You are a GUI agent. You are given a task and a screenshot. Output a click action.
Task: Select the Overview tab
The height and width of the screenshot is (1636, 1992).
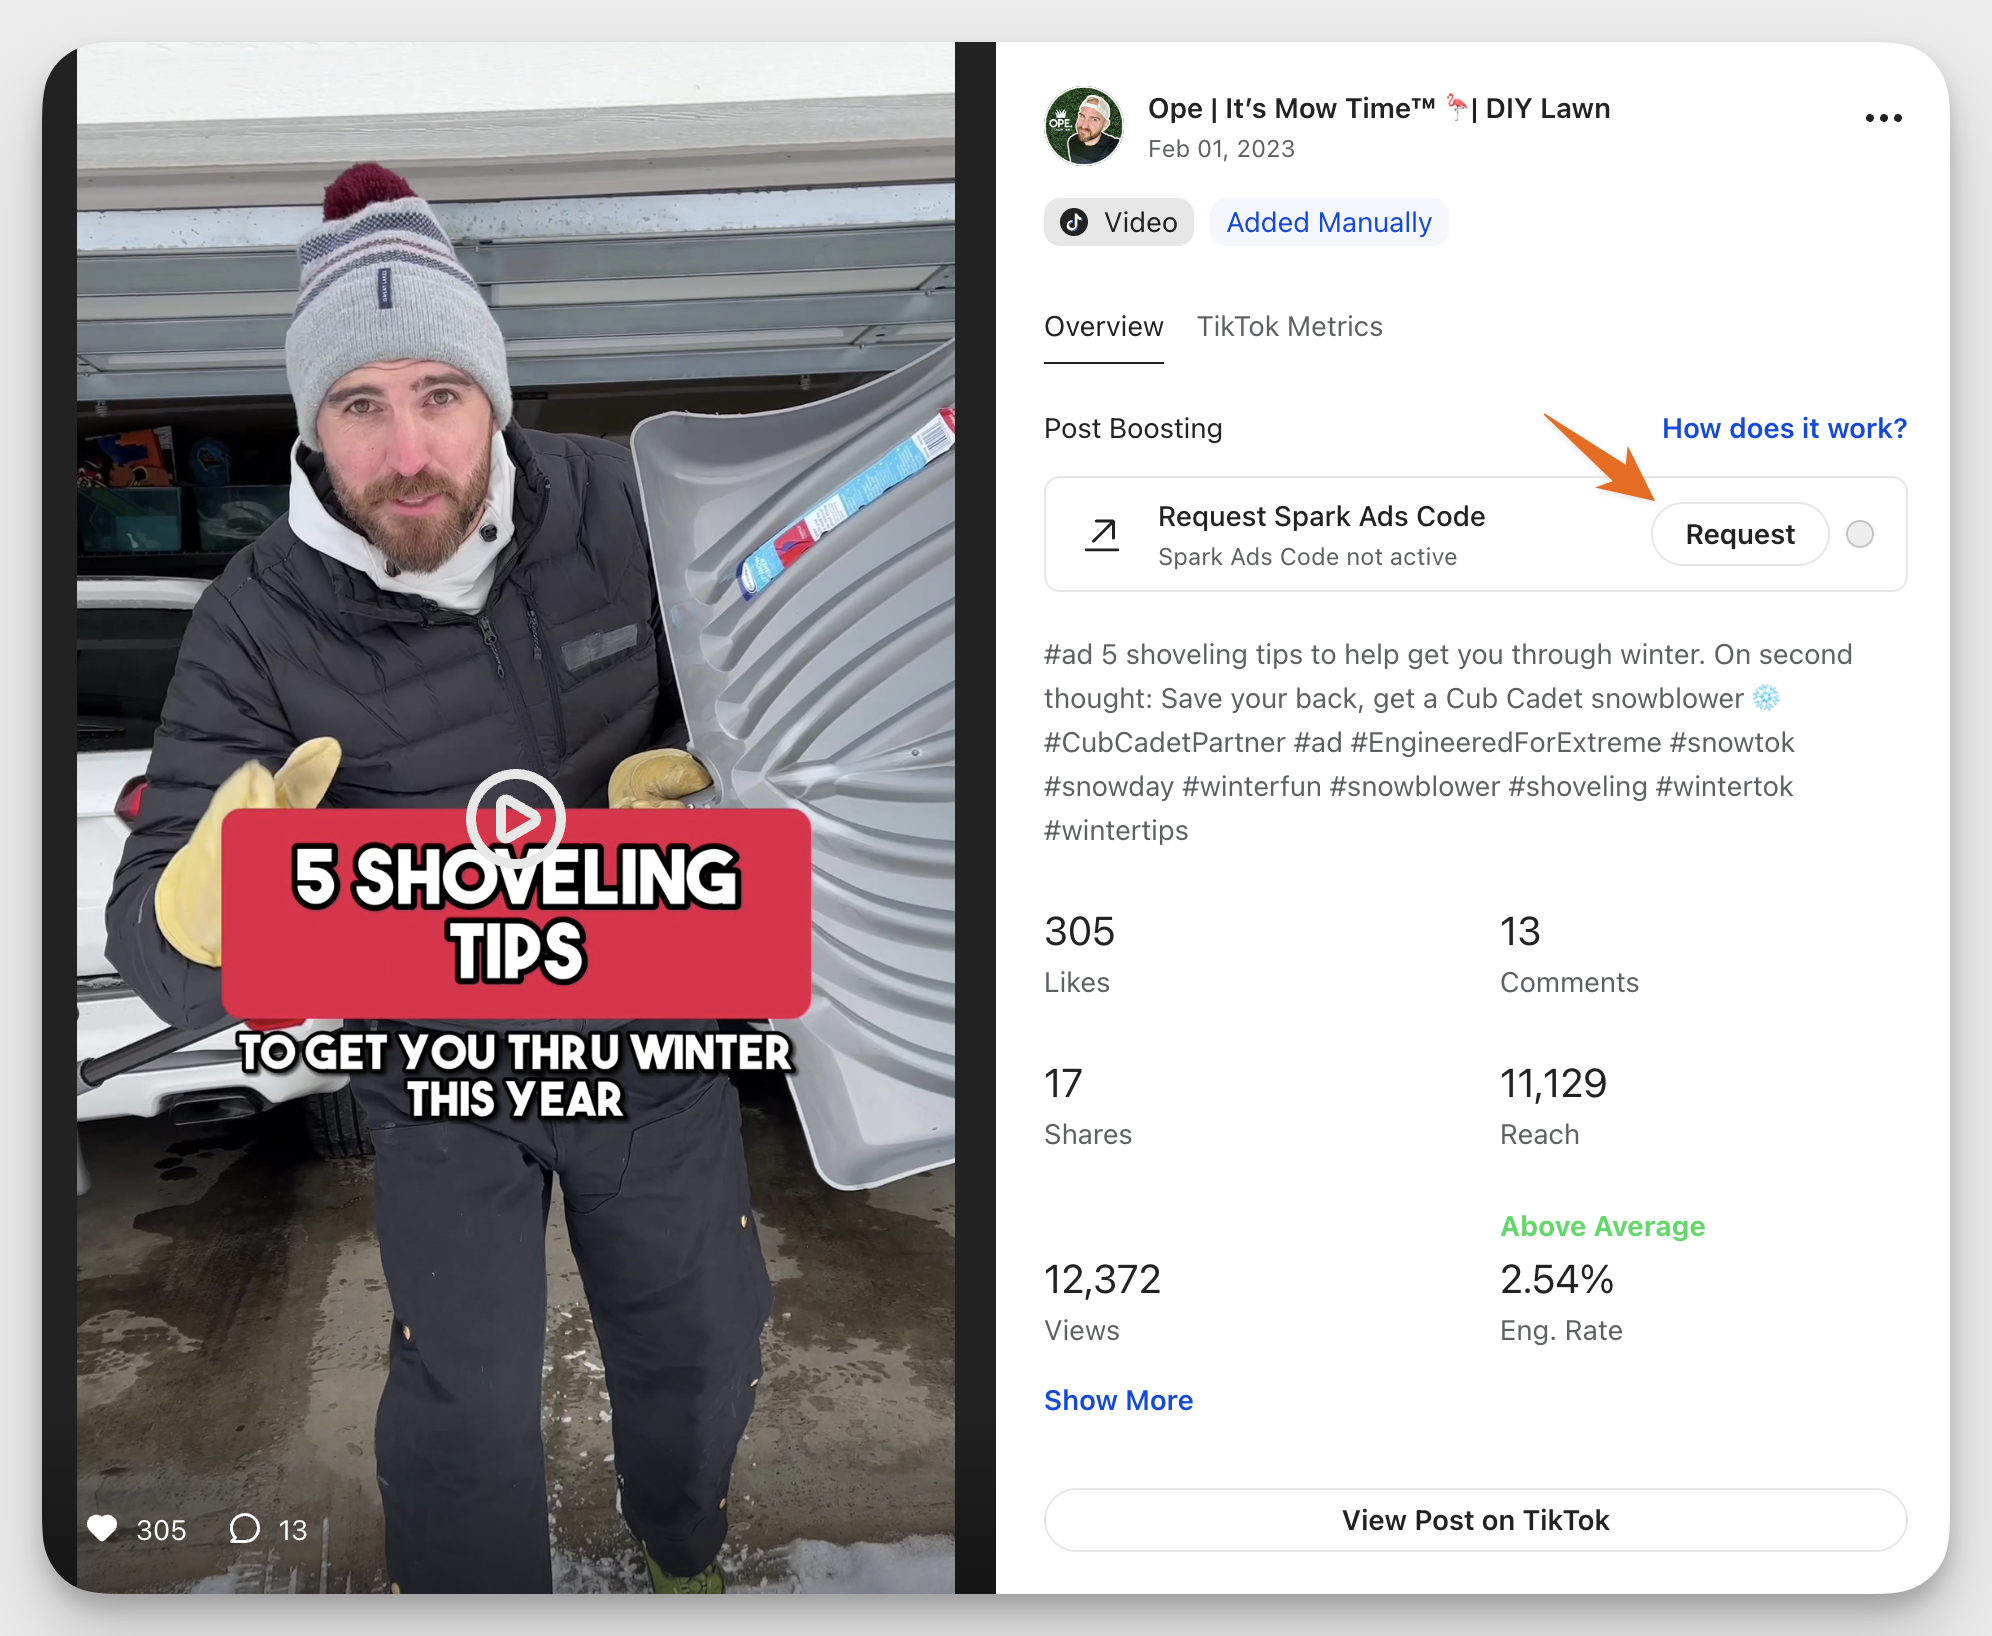(x=1104, y=327)
